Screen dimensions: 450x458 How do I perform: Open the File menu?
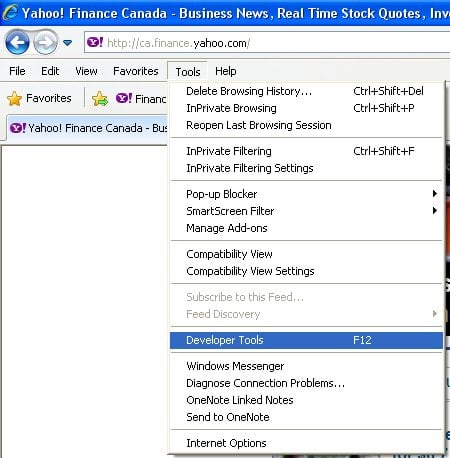click(17, 71)
